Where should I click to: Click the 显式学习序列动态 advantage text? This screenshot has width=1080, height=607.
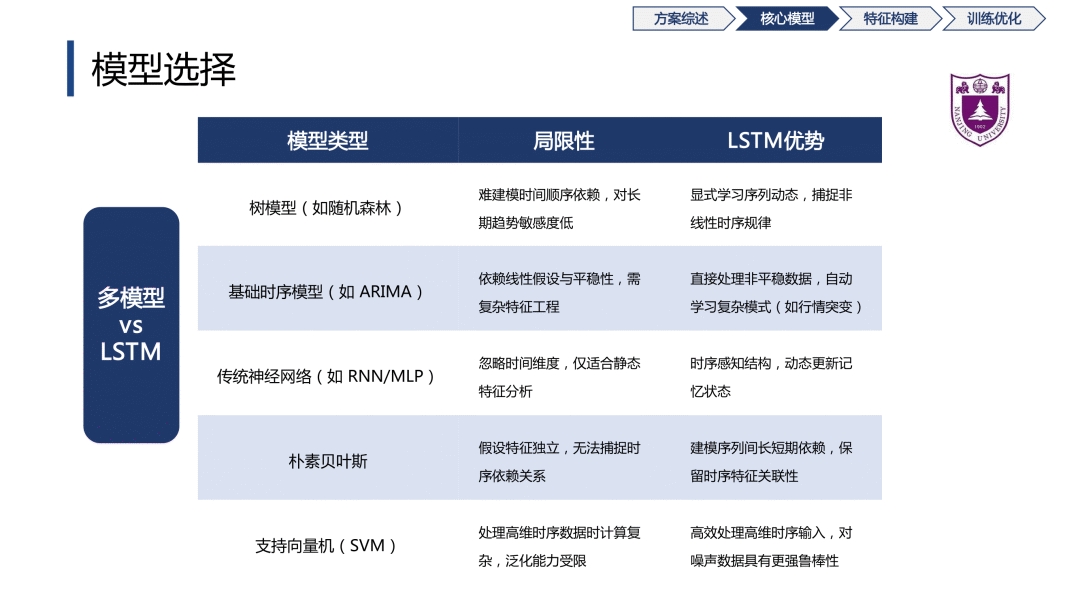click(771, 209)
